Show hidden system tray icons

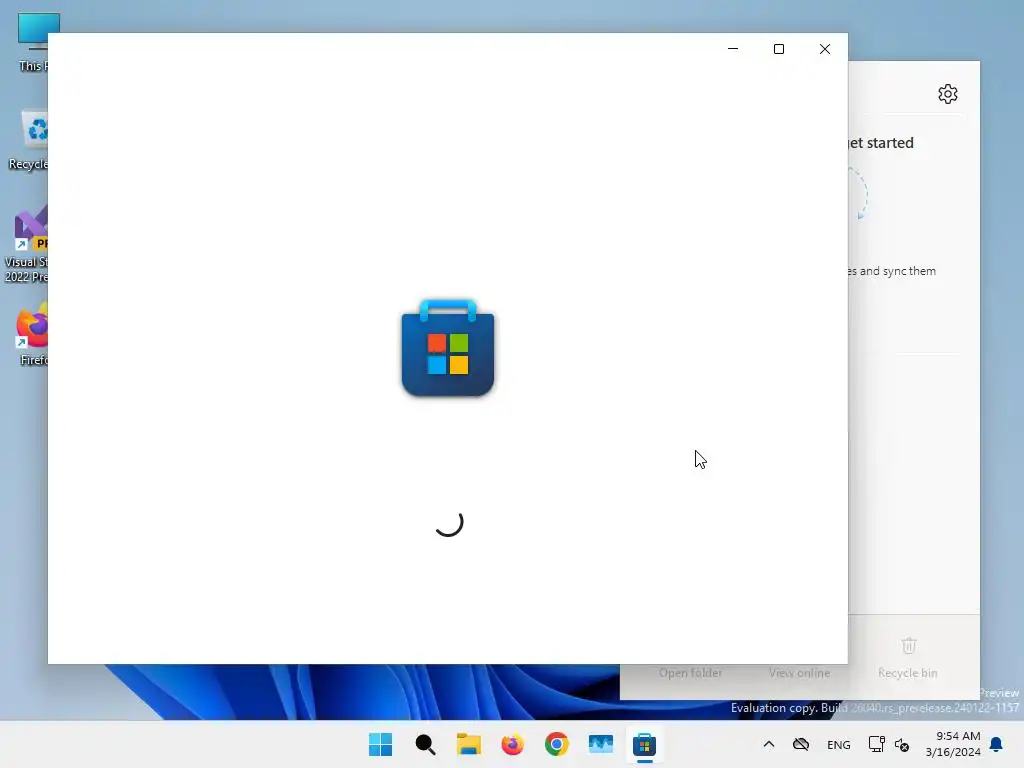(x=769, y=744)
